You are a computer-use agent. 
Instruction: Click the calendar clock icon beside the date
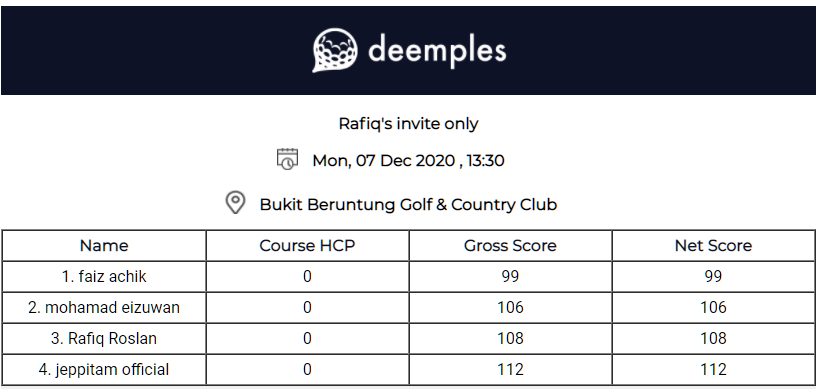287,159
